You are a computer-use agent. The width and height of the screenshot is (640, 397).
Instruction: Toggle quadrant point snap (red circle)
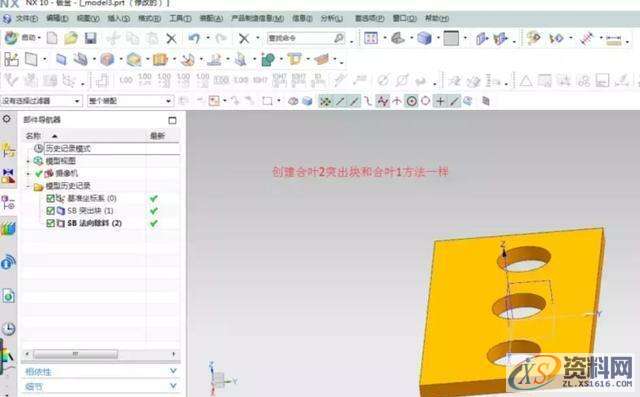point(425,101)
